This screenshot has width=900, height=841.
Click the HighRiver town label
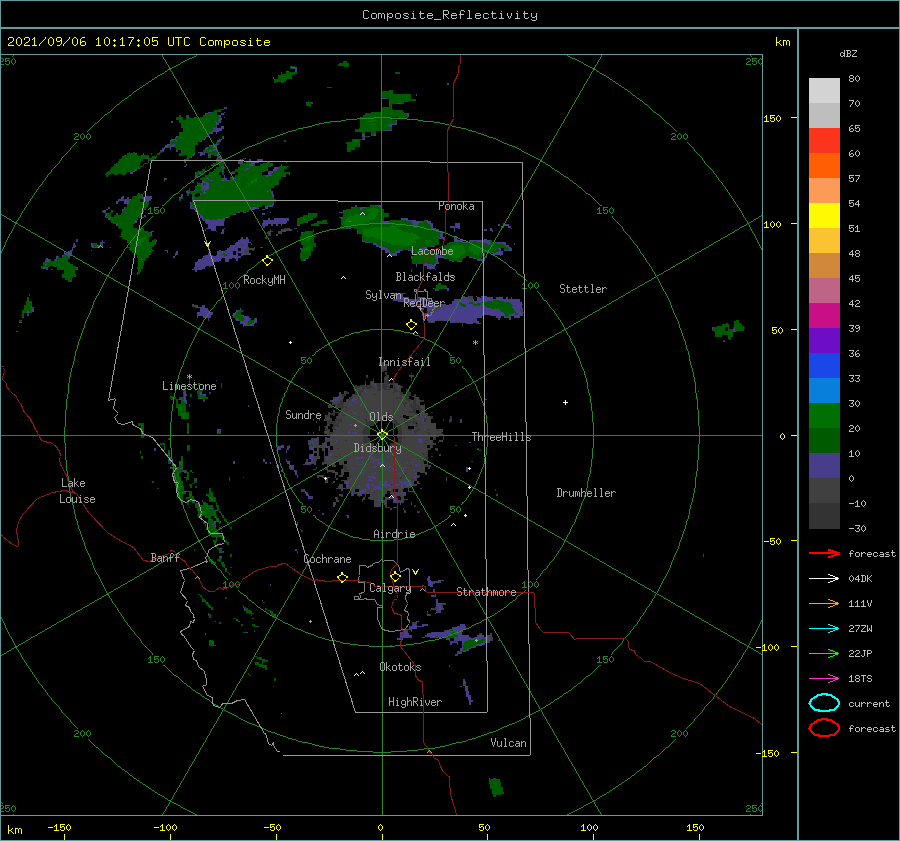(x=415, y=702)
